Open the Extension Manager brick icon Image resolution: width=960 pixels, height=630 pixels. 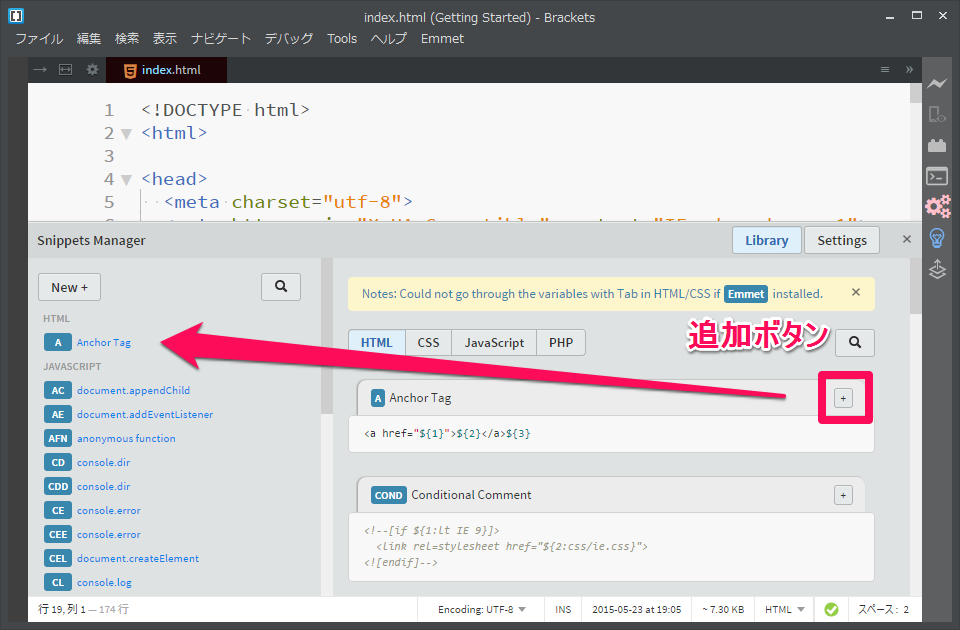tap(937, 145)
